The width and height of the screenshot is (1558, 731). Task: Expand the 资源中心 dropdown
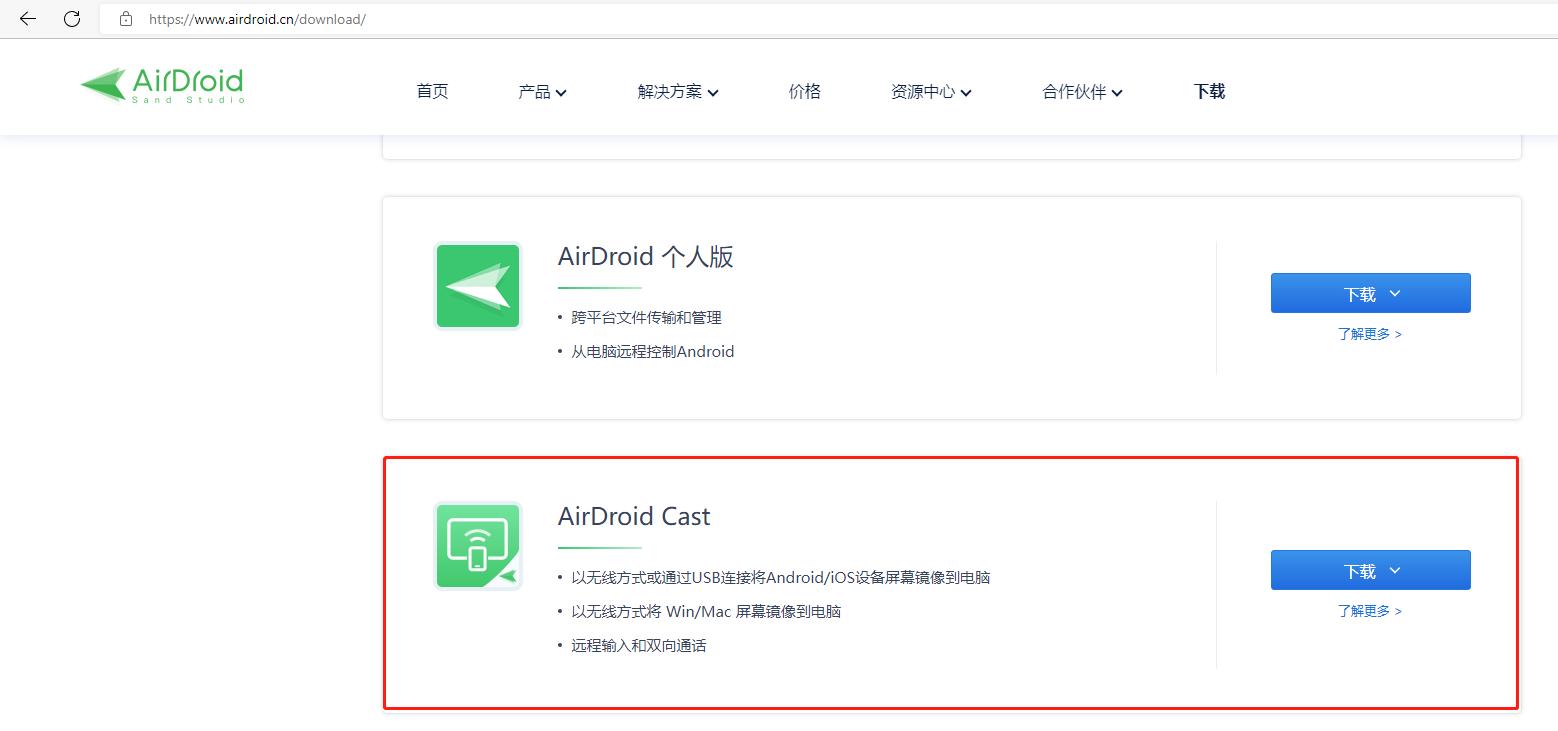coord(930,91)
